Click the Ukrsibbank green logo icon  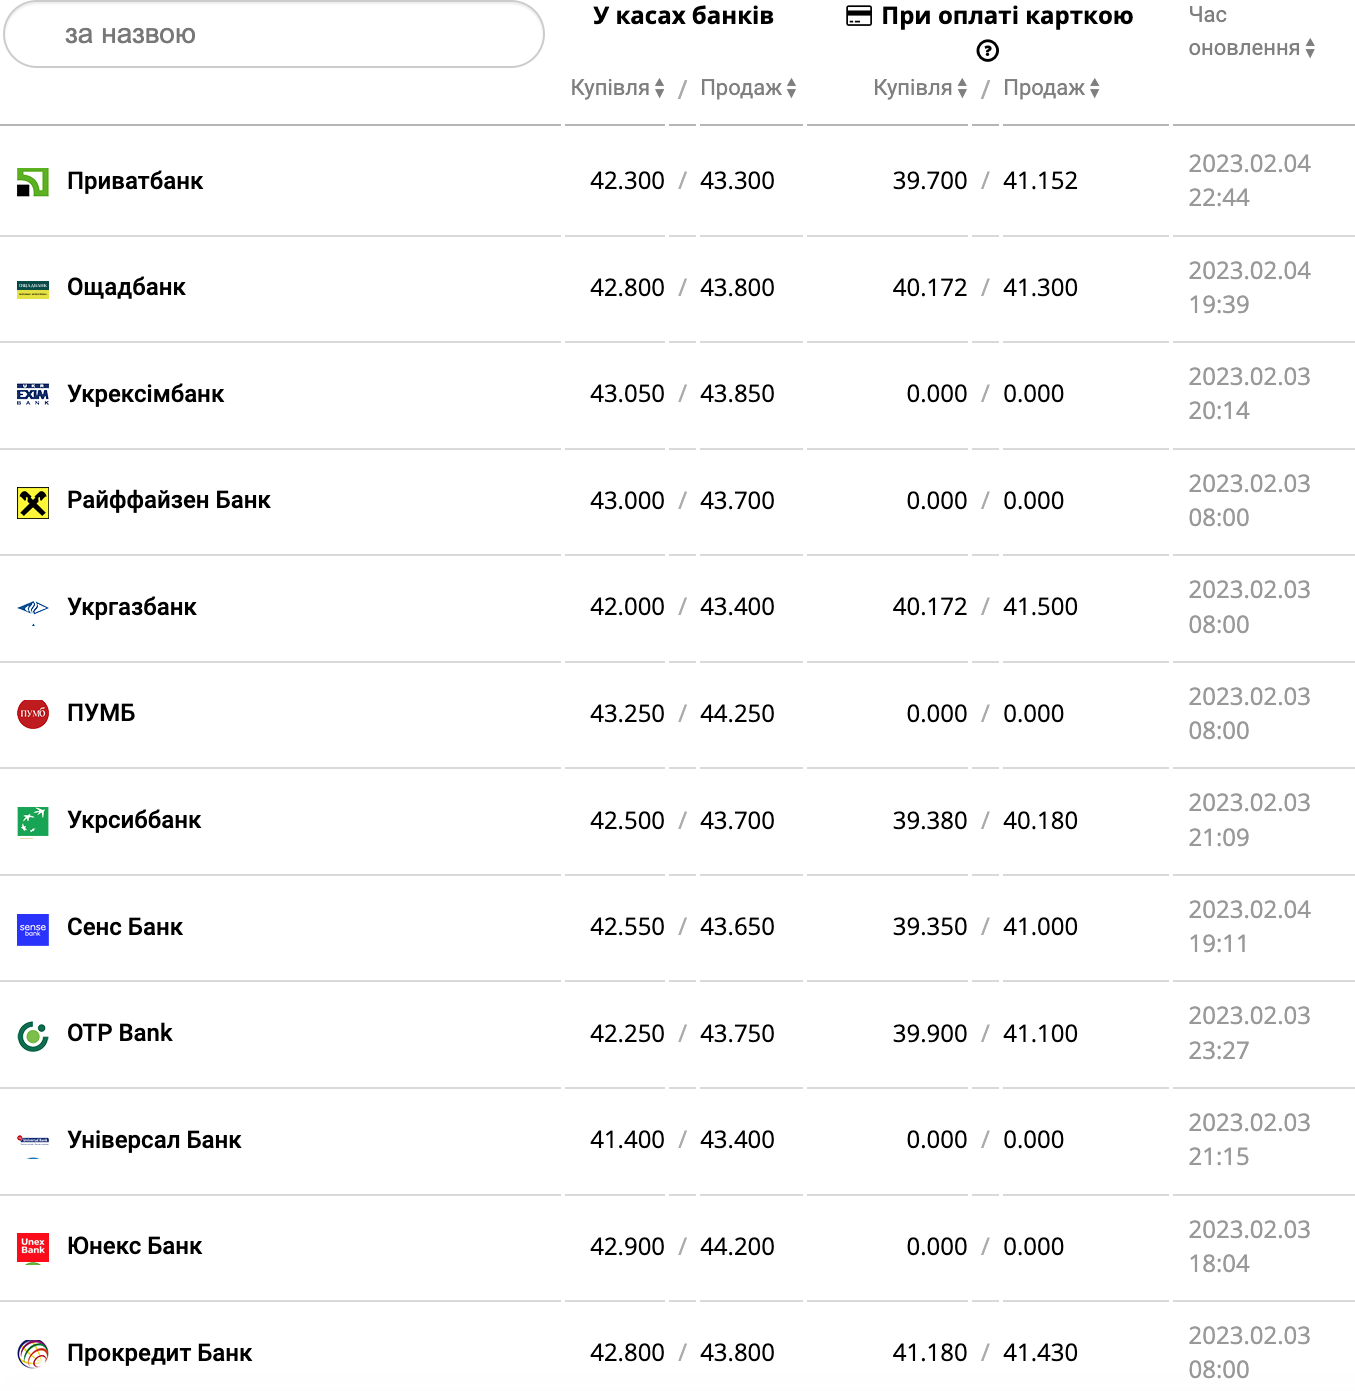(33, 821)
